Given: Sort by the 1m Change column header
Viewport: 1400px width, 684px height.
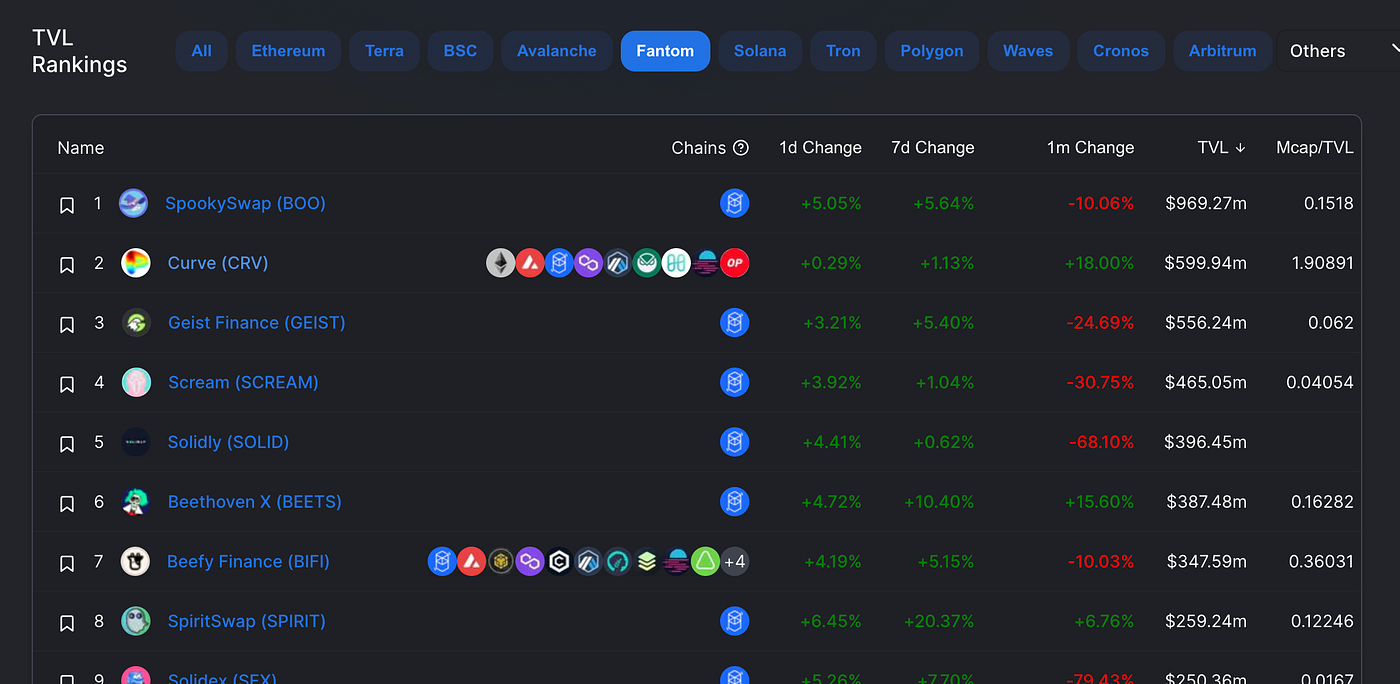Looking at the screenshot, I should point(1090,148).
